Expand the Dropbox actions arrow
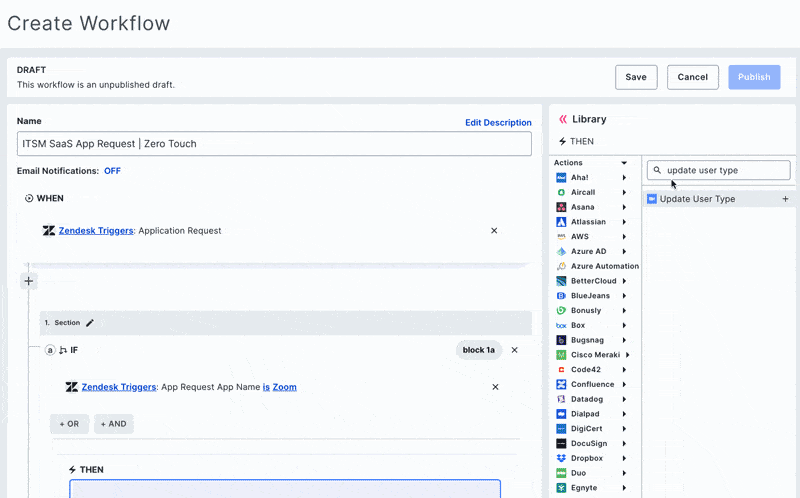Screen dimensions: 800x498 tap(624, 459)
